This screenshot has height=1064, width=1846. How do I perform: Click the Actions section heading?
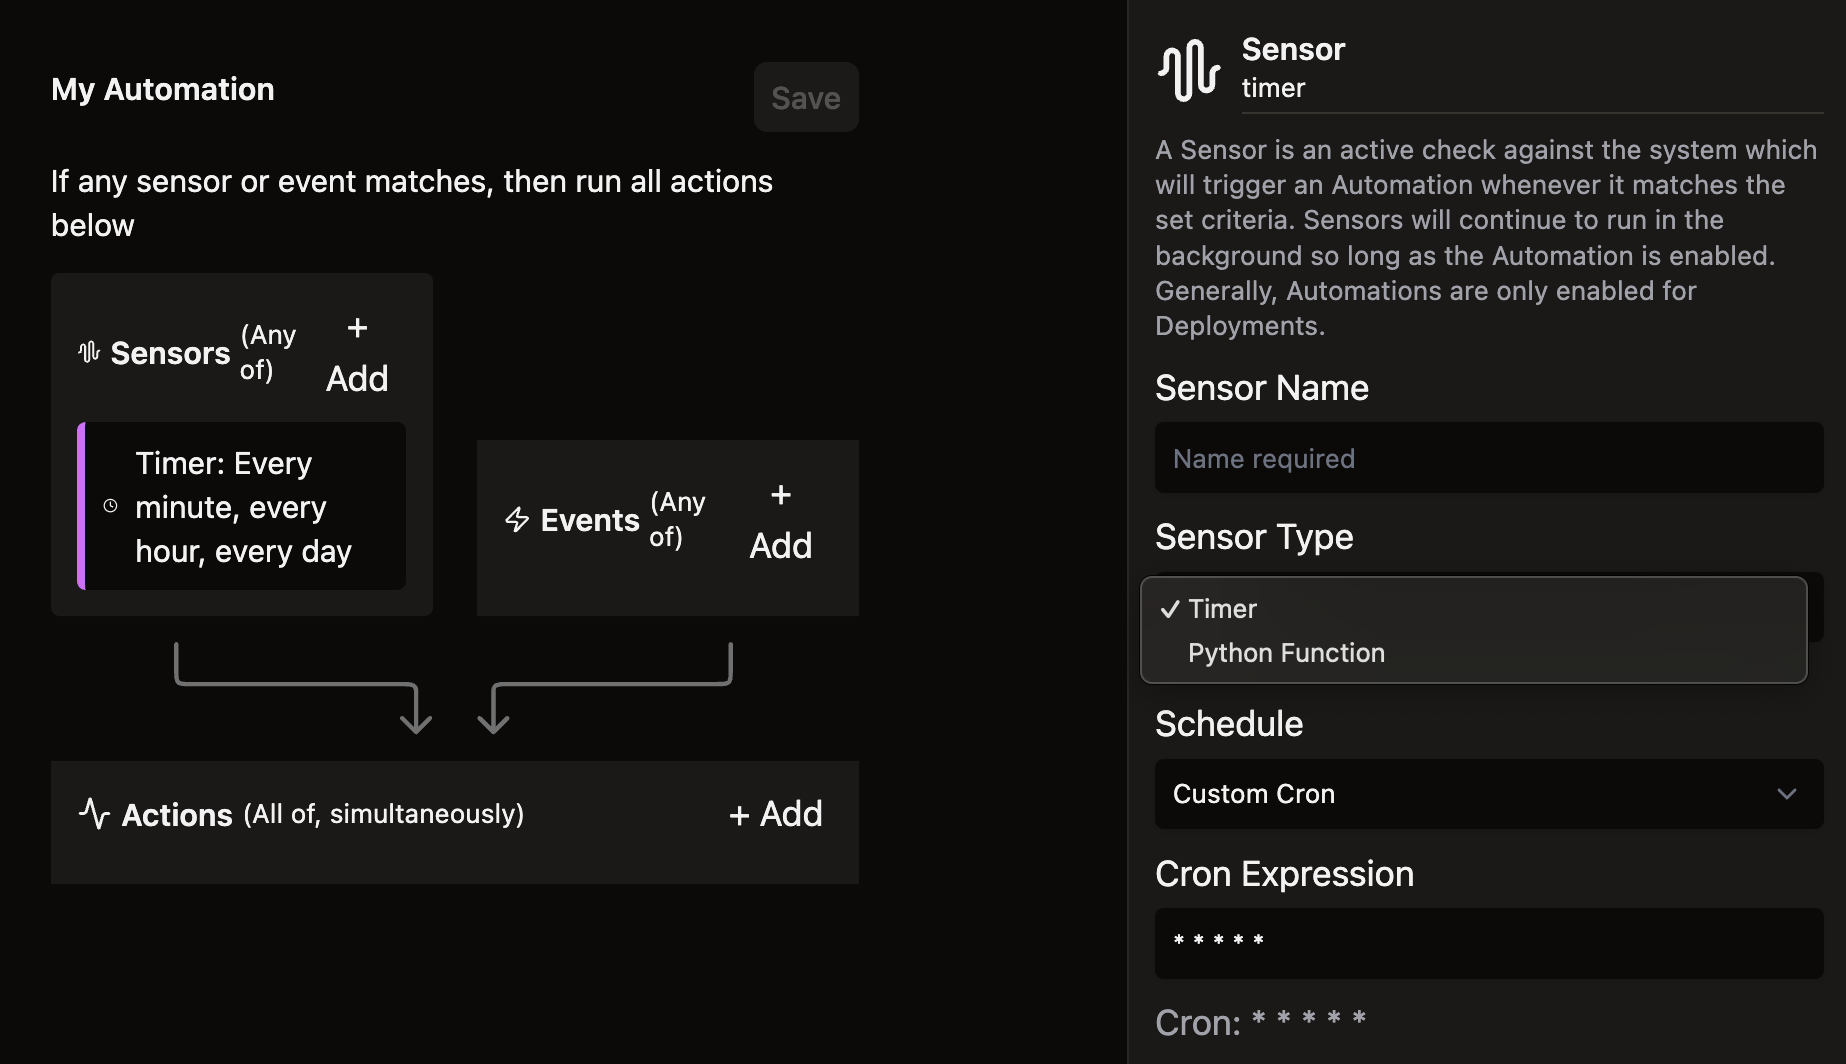click(177, 815)
